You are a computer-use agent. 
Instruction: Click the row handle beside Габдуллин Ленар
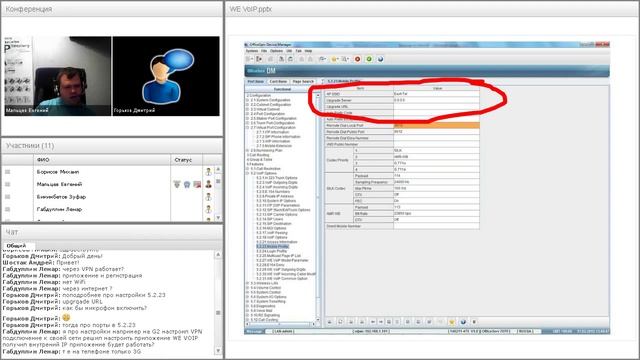click(7, 209)
